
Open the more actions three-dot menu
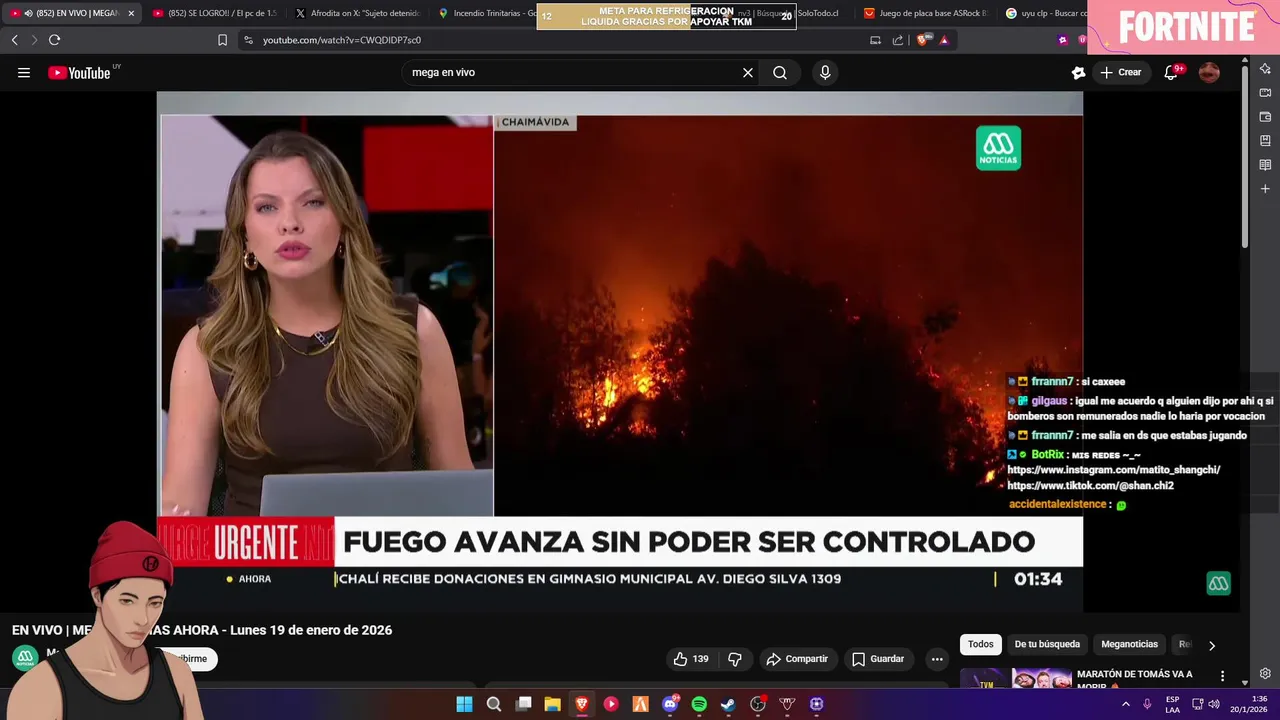coord(937,659)
